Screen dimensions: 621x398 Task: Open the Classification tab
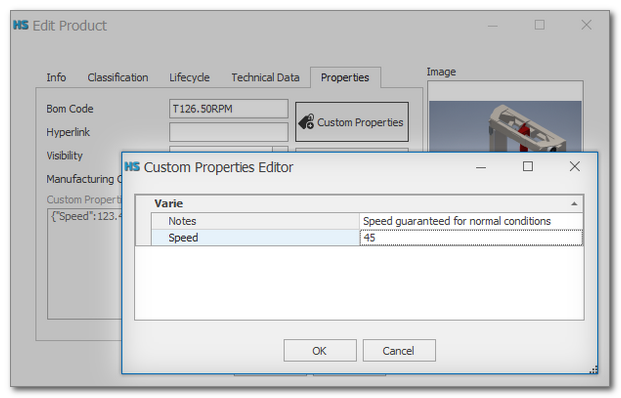(x=118, y=77)
